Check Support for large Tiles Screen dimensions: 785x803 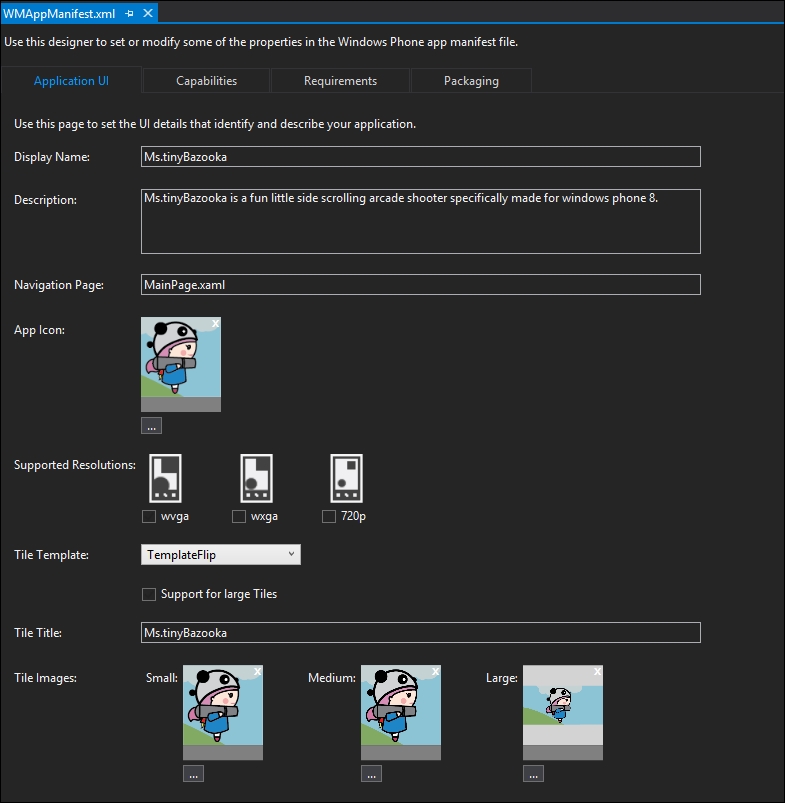(x=149, y=595)
